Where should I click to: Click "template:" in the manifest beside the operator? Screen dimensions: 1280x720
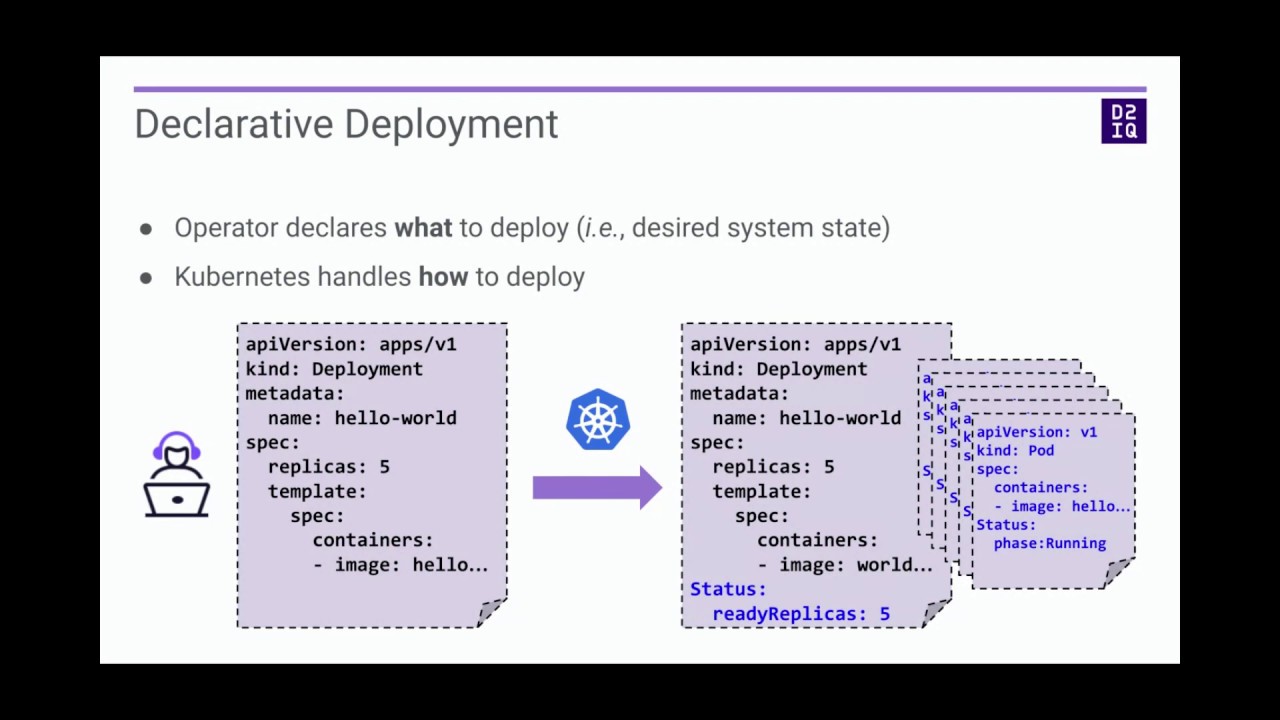[317, 491]
